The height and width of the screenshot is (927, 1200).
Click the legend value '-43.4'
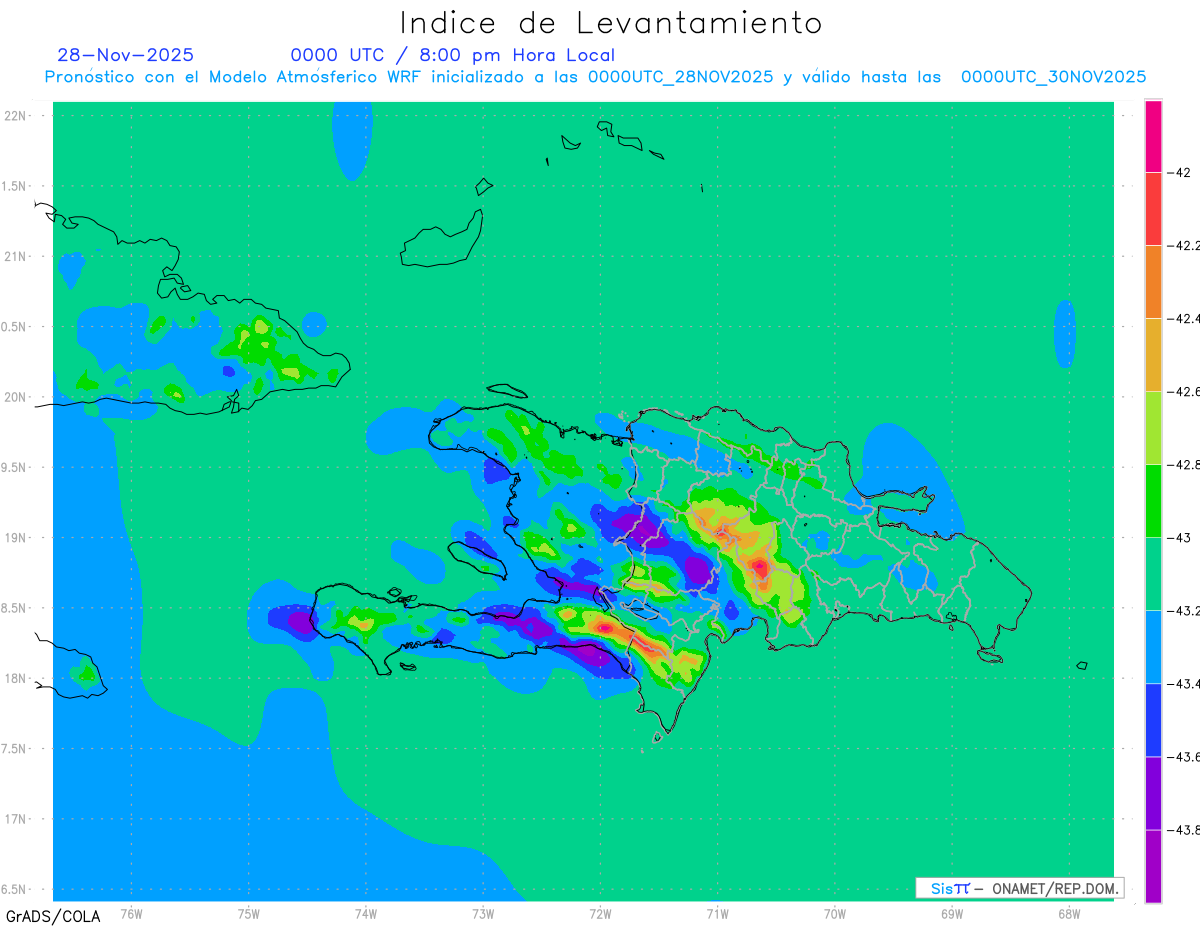(x=1185, y=684)
